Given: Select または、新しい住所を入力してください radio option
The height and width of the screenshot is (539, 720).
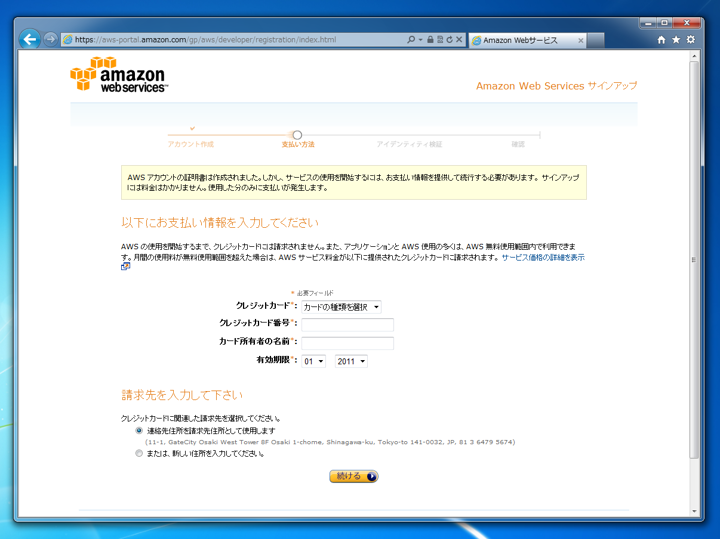Looking at the screenshot, I should (139, 454).
